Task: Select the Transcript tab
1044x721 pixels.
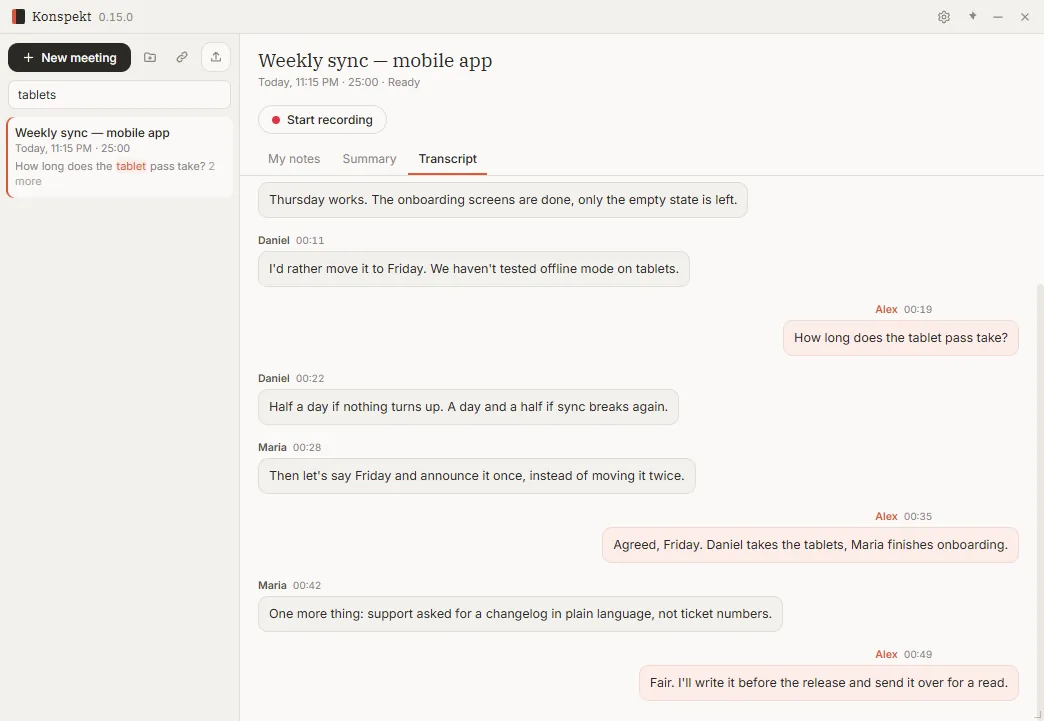Action: pos(447,158)
